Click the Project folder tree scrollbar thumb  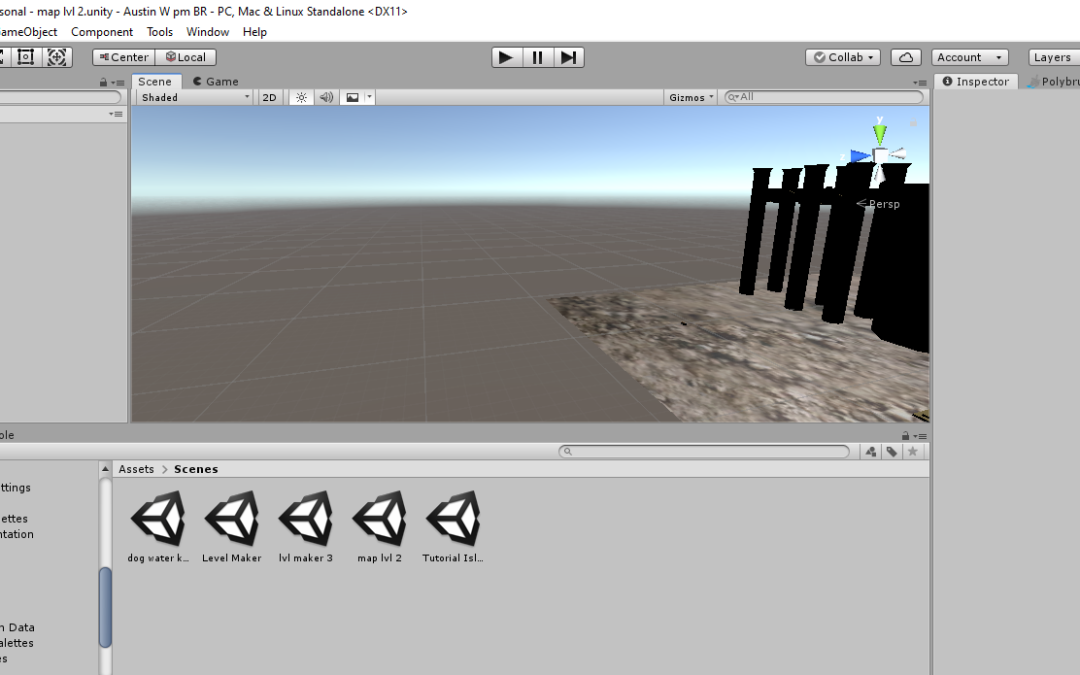(105, 608)
